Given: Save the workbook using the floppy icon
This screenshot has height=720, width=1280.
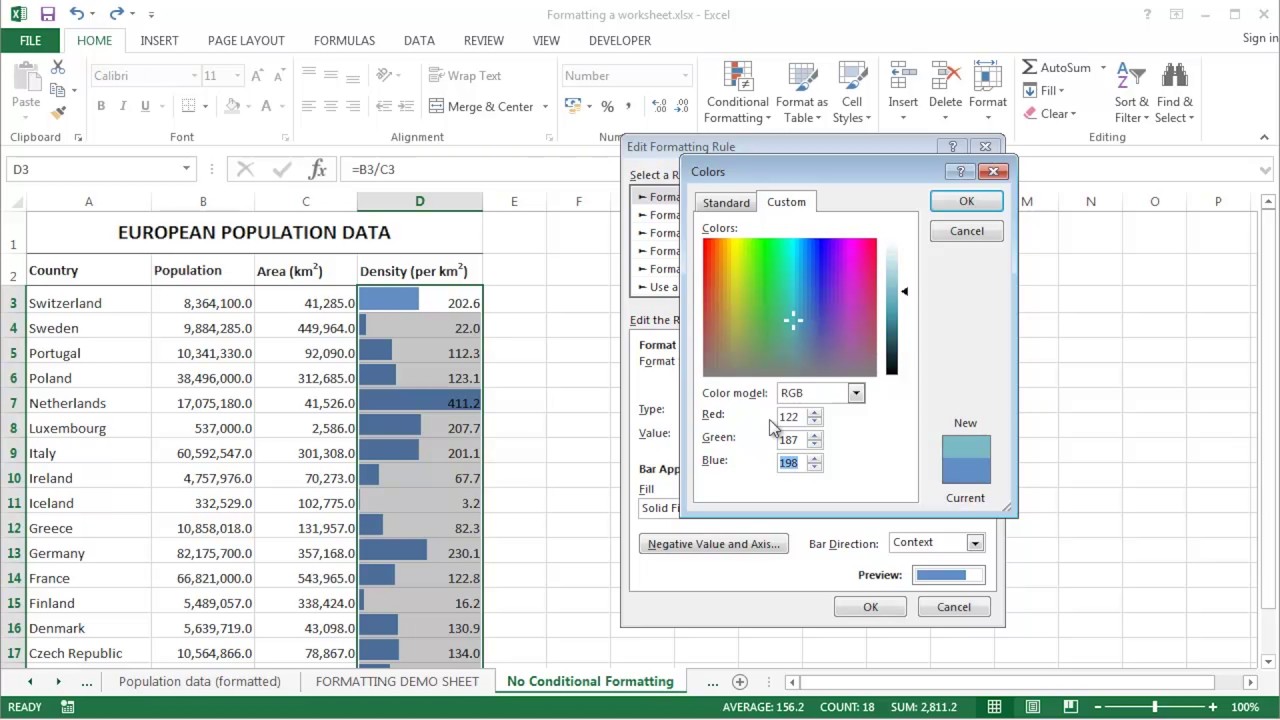Looking at the screenshot, I should [47, 14].
